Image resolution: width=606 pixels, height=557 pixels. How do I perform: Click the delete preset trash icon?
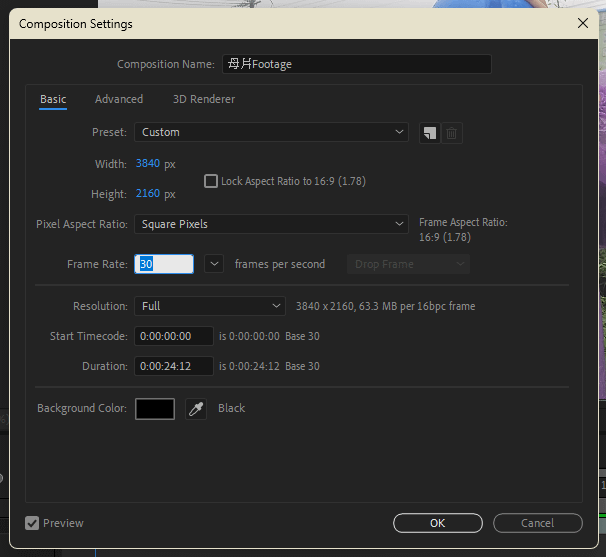pos(452,133)
